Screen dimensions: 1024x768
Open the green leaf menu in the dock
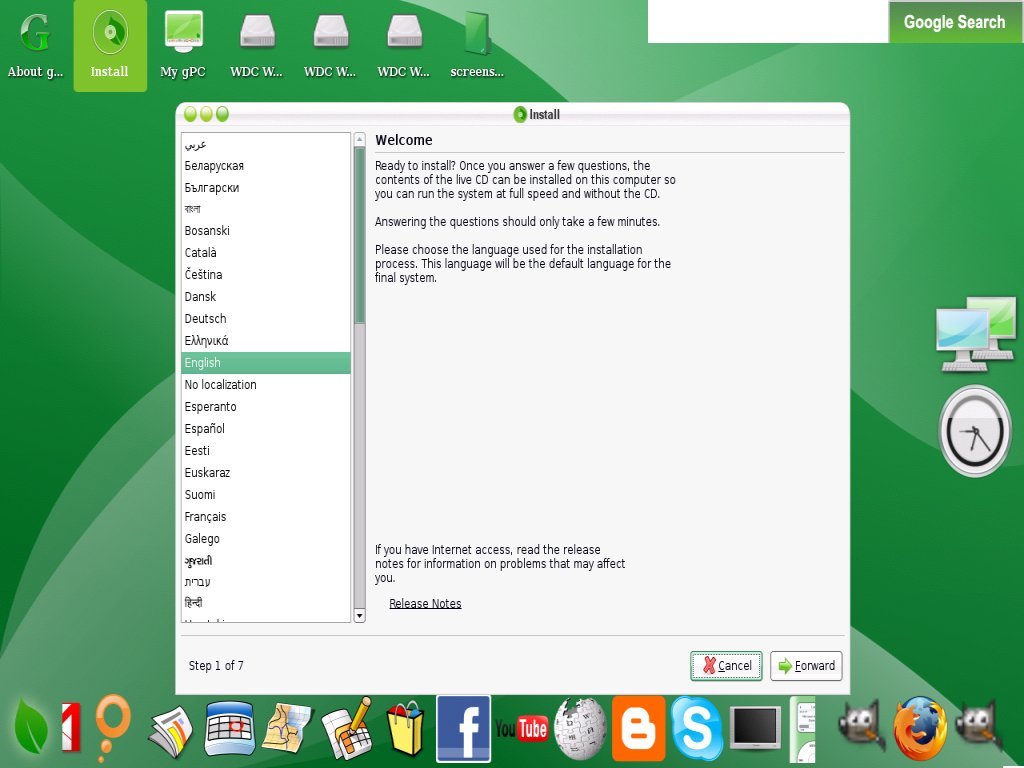(30, 726)
